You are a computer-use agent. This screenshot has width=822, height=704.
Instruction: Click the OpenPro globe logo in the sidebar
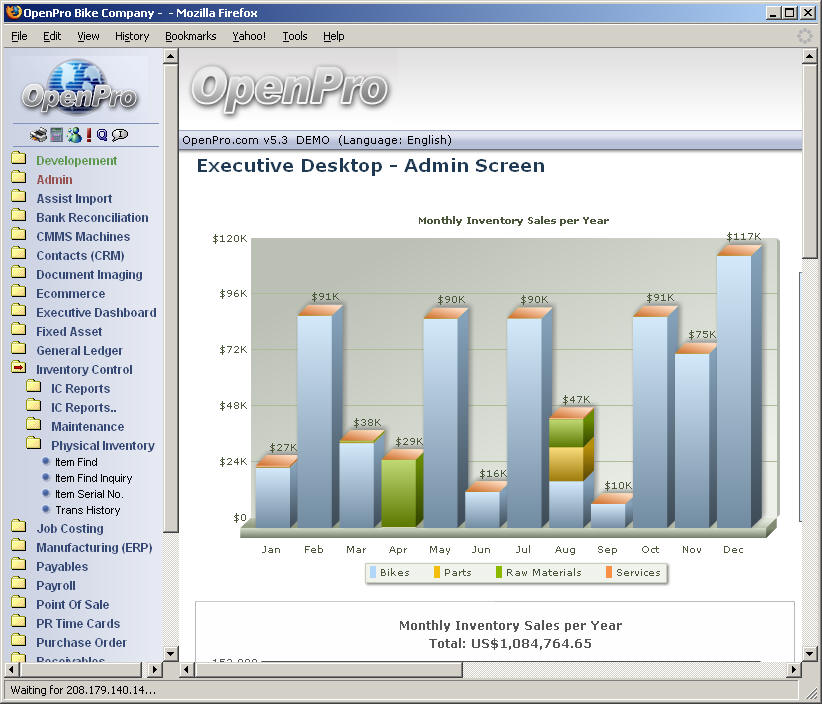(80, 88)
